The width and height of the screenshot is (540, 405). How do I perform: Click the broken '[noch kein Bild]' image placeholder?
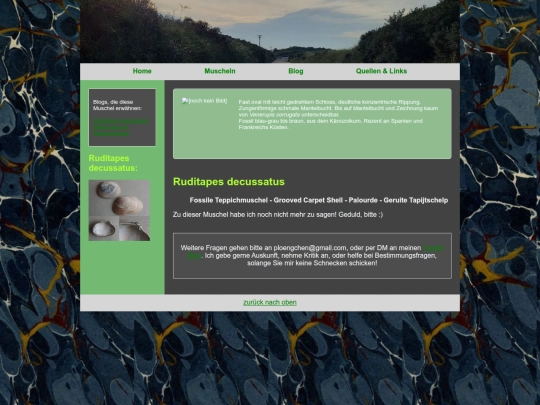[x=205, y=101]
